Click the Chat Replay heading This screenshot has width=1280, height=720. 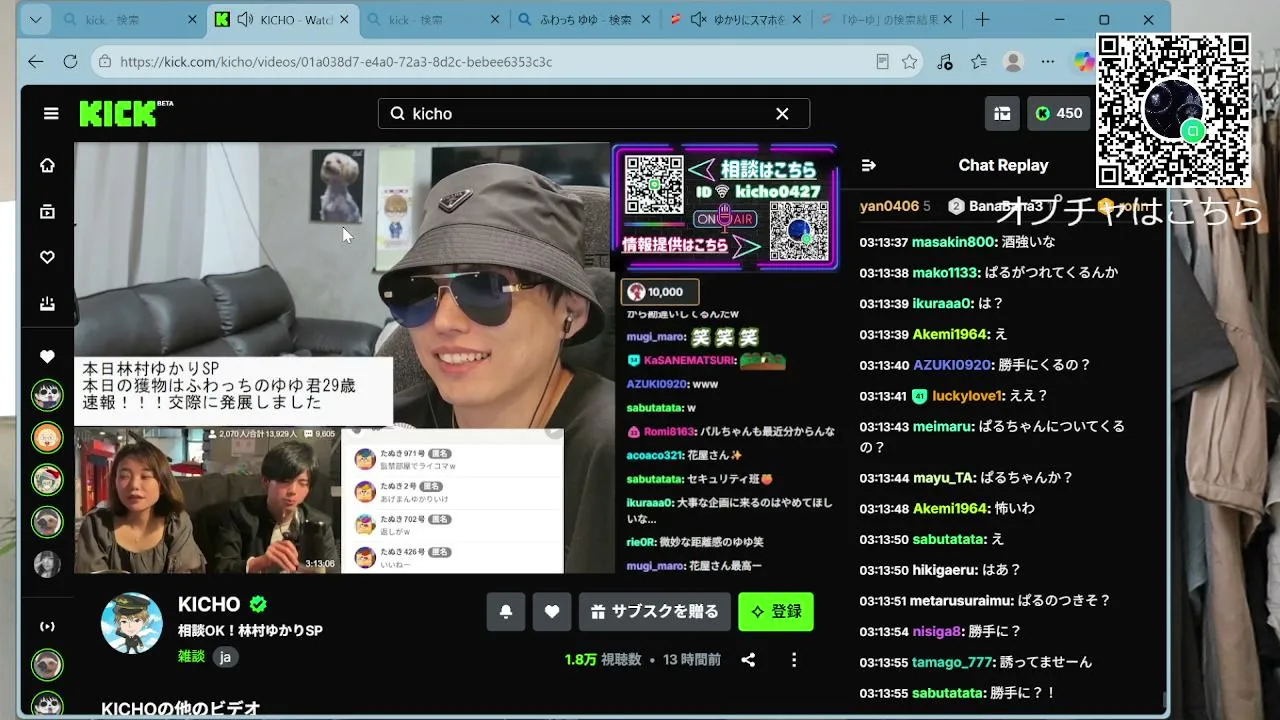pos(1003,165)
